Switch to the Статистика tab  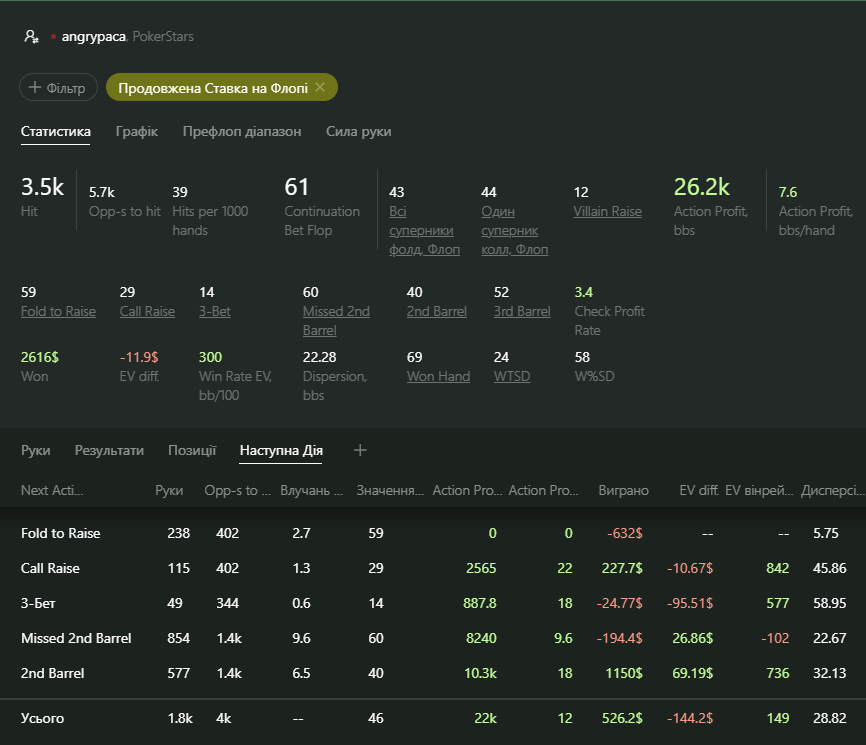(56, 131)
